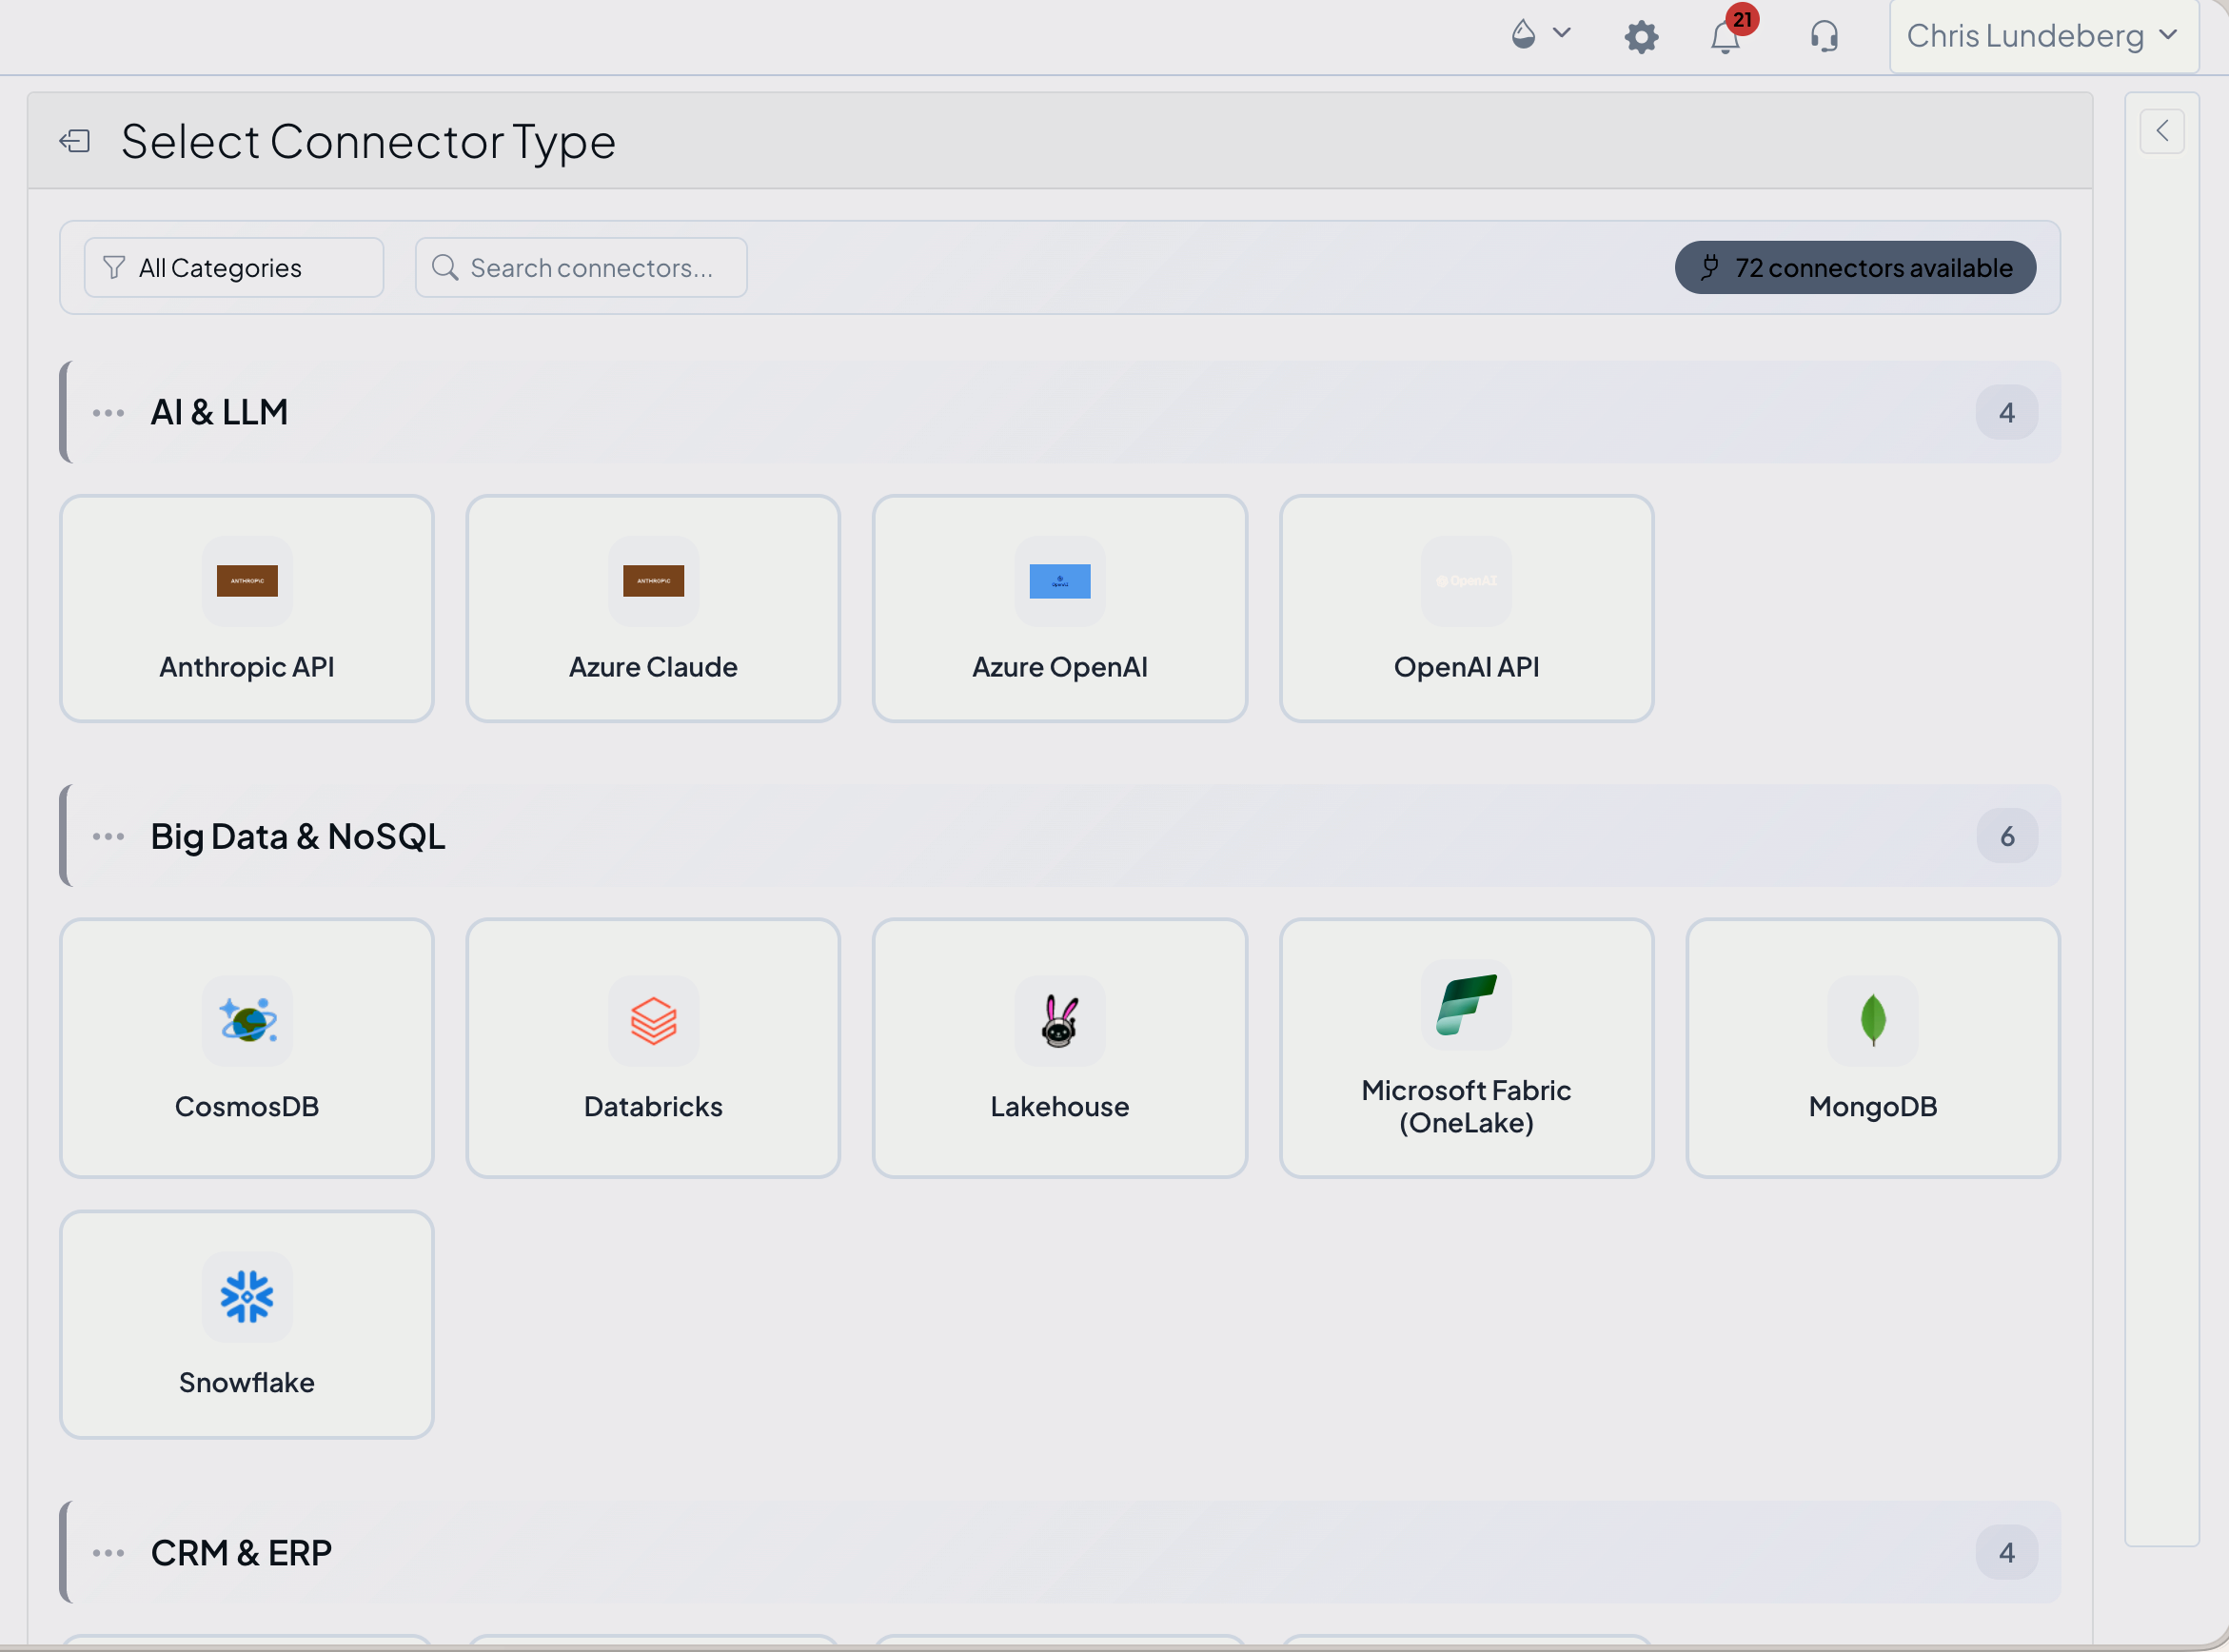Select the Microsoft Fabric logo
Viewport: 2229px width, 1652px height.
pos(1466,1005)
